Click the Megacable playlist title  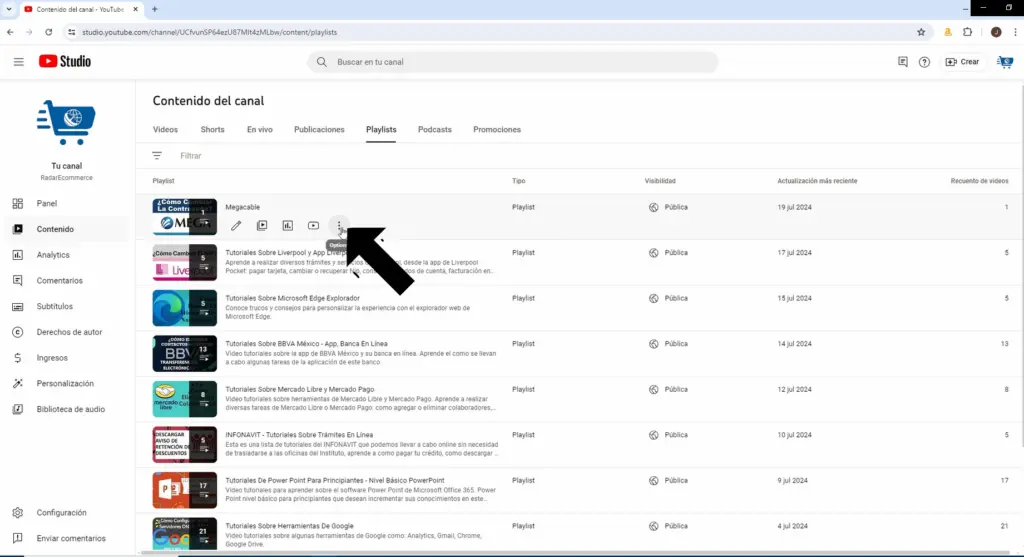tap(242, 207)
